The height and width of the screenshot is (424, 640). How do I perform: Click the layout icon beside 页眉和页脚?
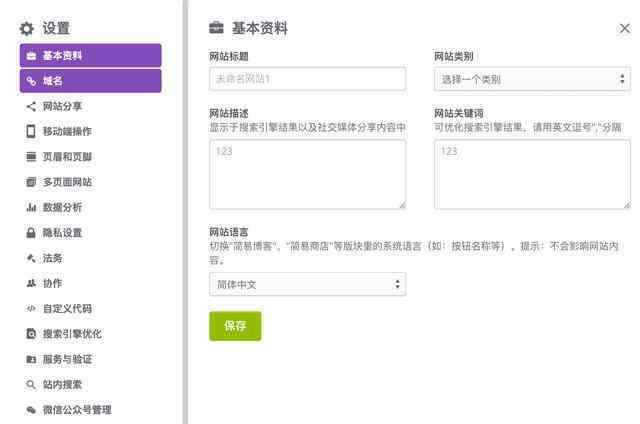pos(31,157)
